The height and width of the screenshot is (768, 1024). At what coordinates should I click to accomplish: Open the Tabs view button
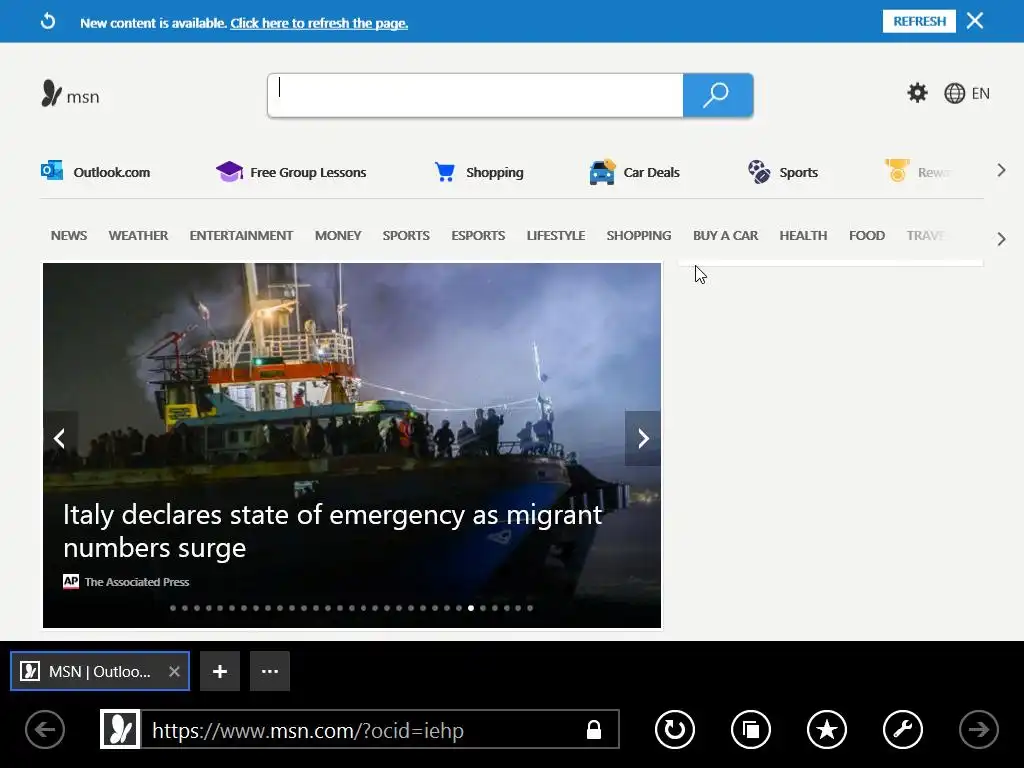click(x=751, y=729)
